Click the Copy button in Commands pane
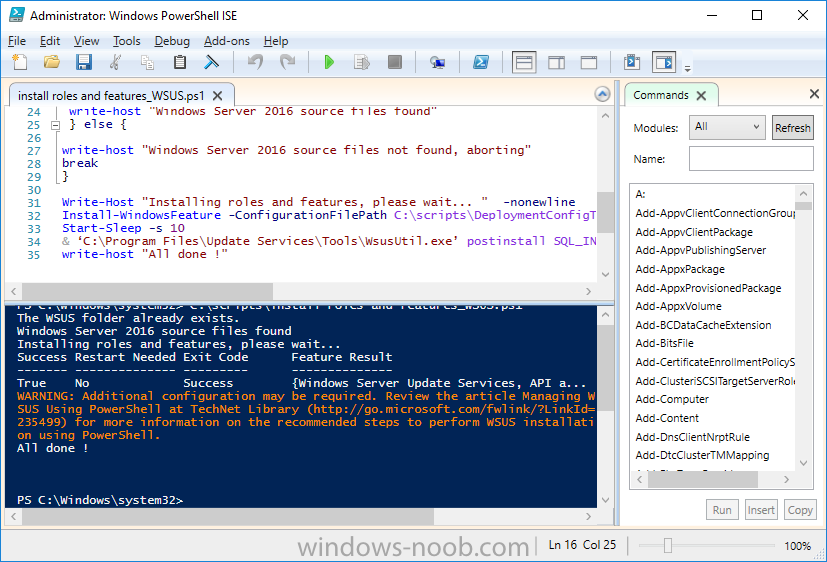 800,510
